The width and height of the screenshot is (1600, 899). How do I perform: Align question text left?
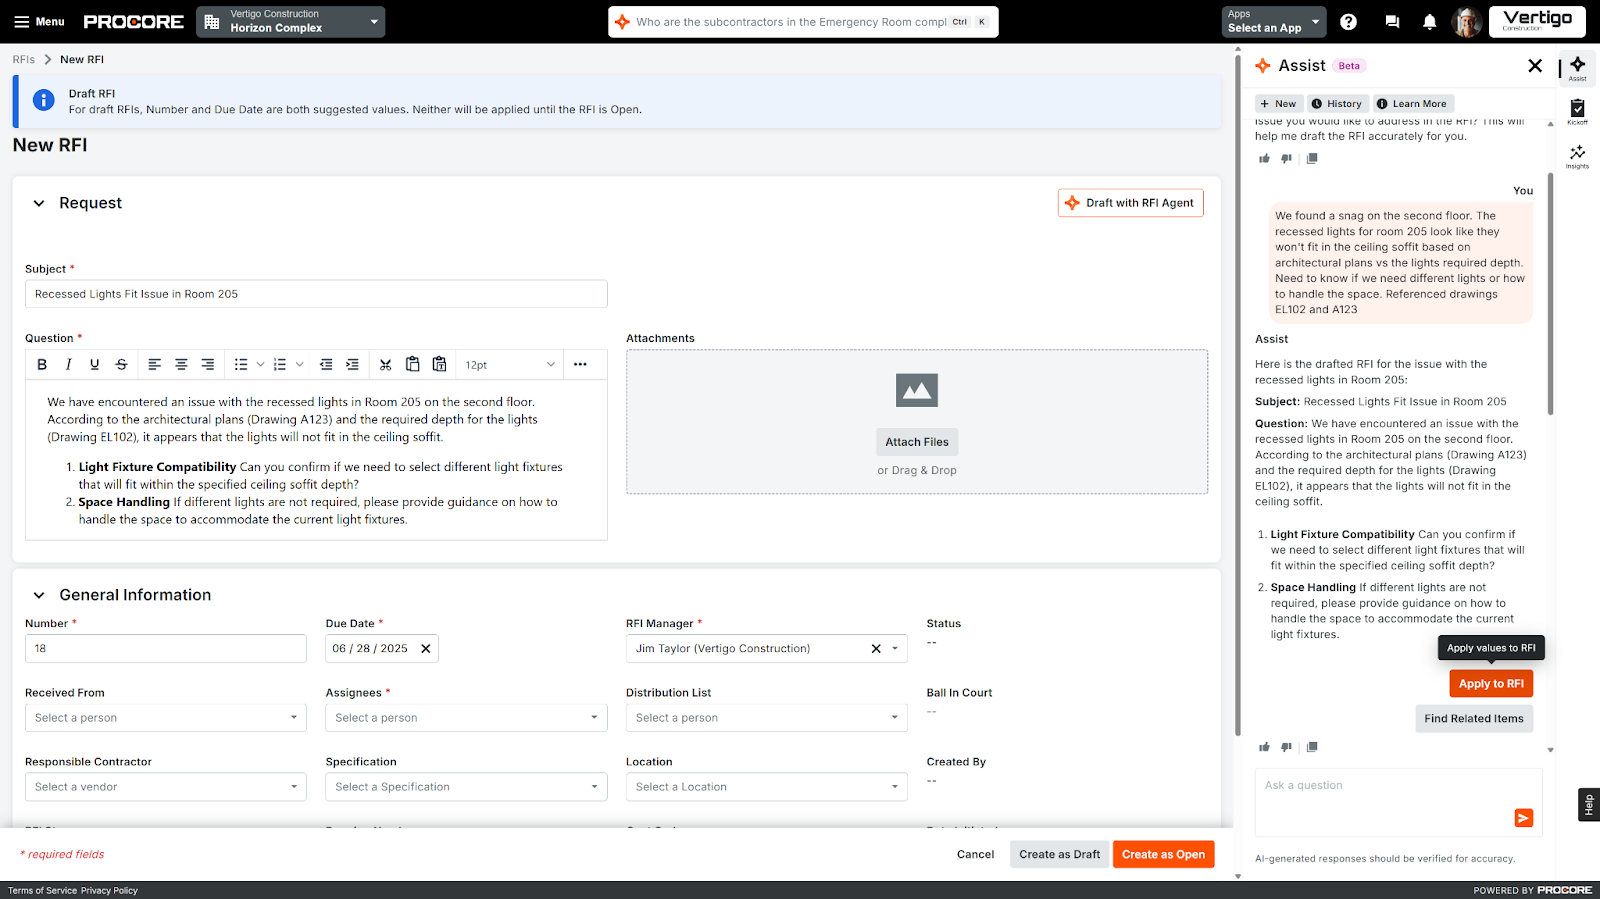pyautogui.click(x=155, y=365)
